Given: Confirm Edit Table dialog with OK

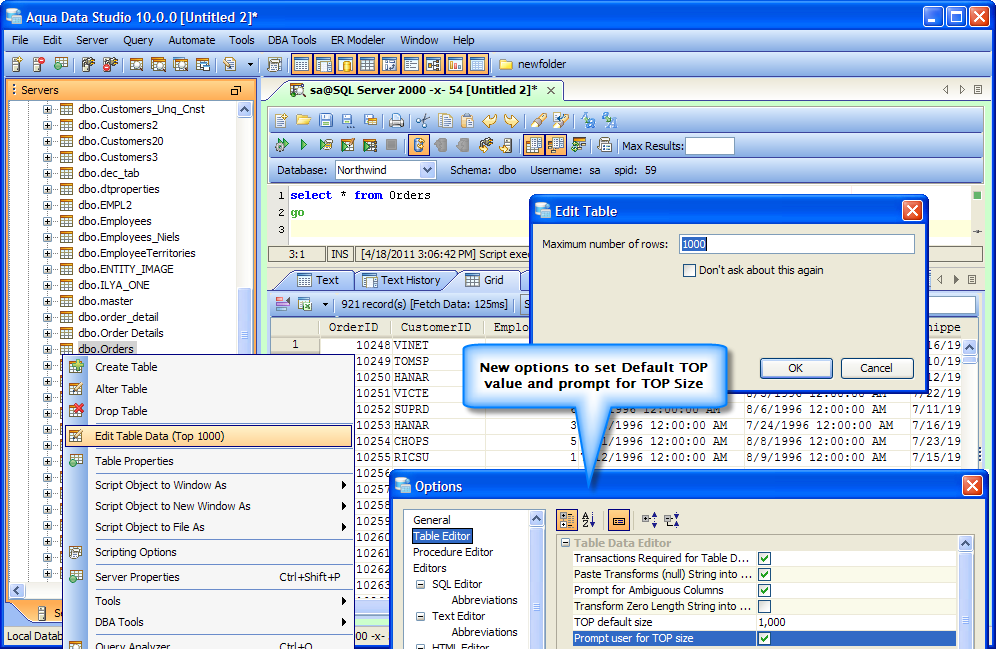Looking at the screenshot, I should tap(796, 368).
